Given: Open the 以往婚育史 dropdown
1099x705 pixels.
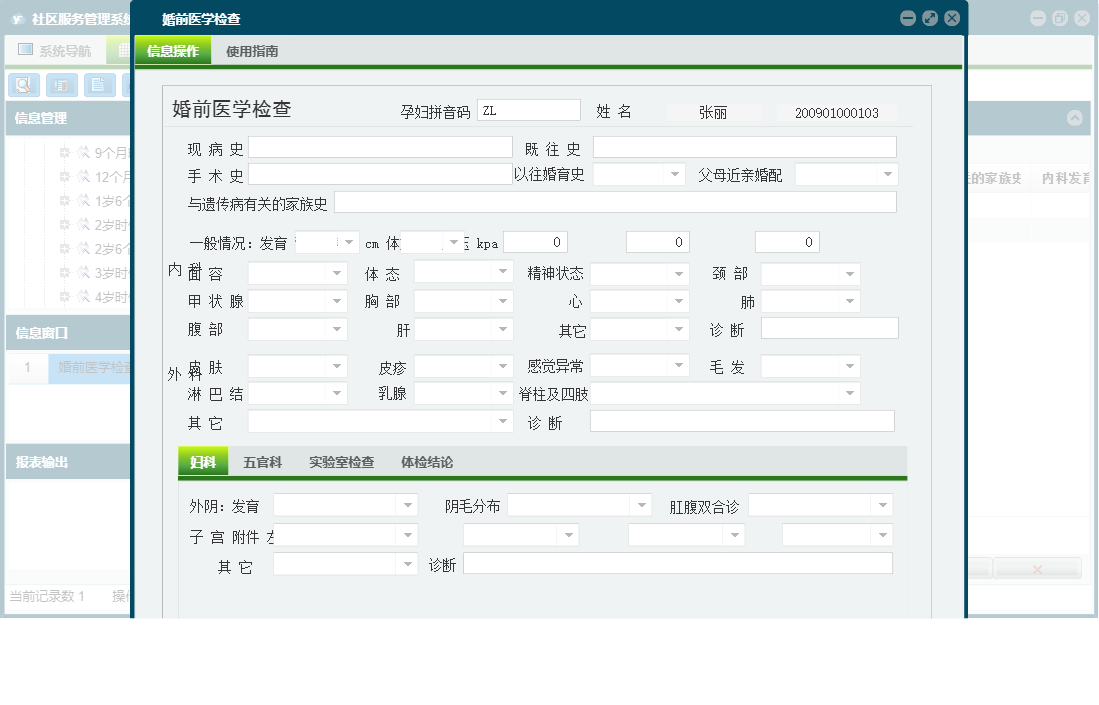Looking at the screenshot, I should point(674,174).
